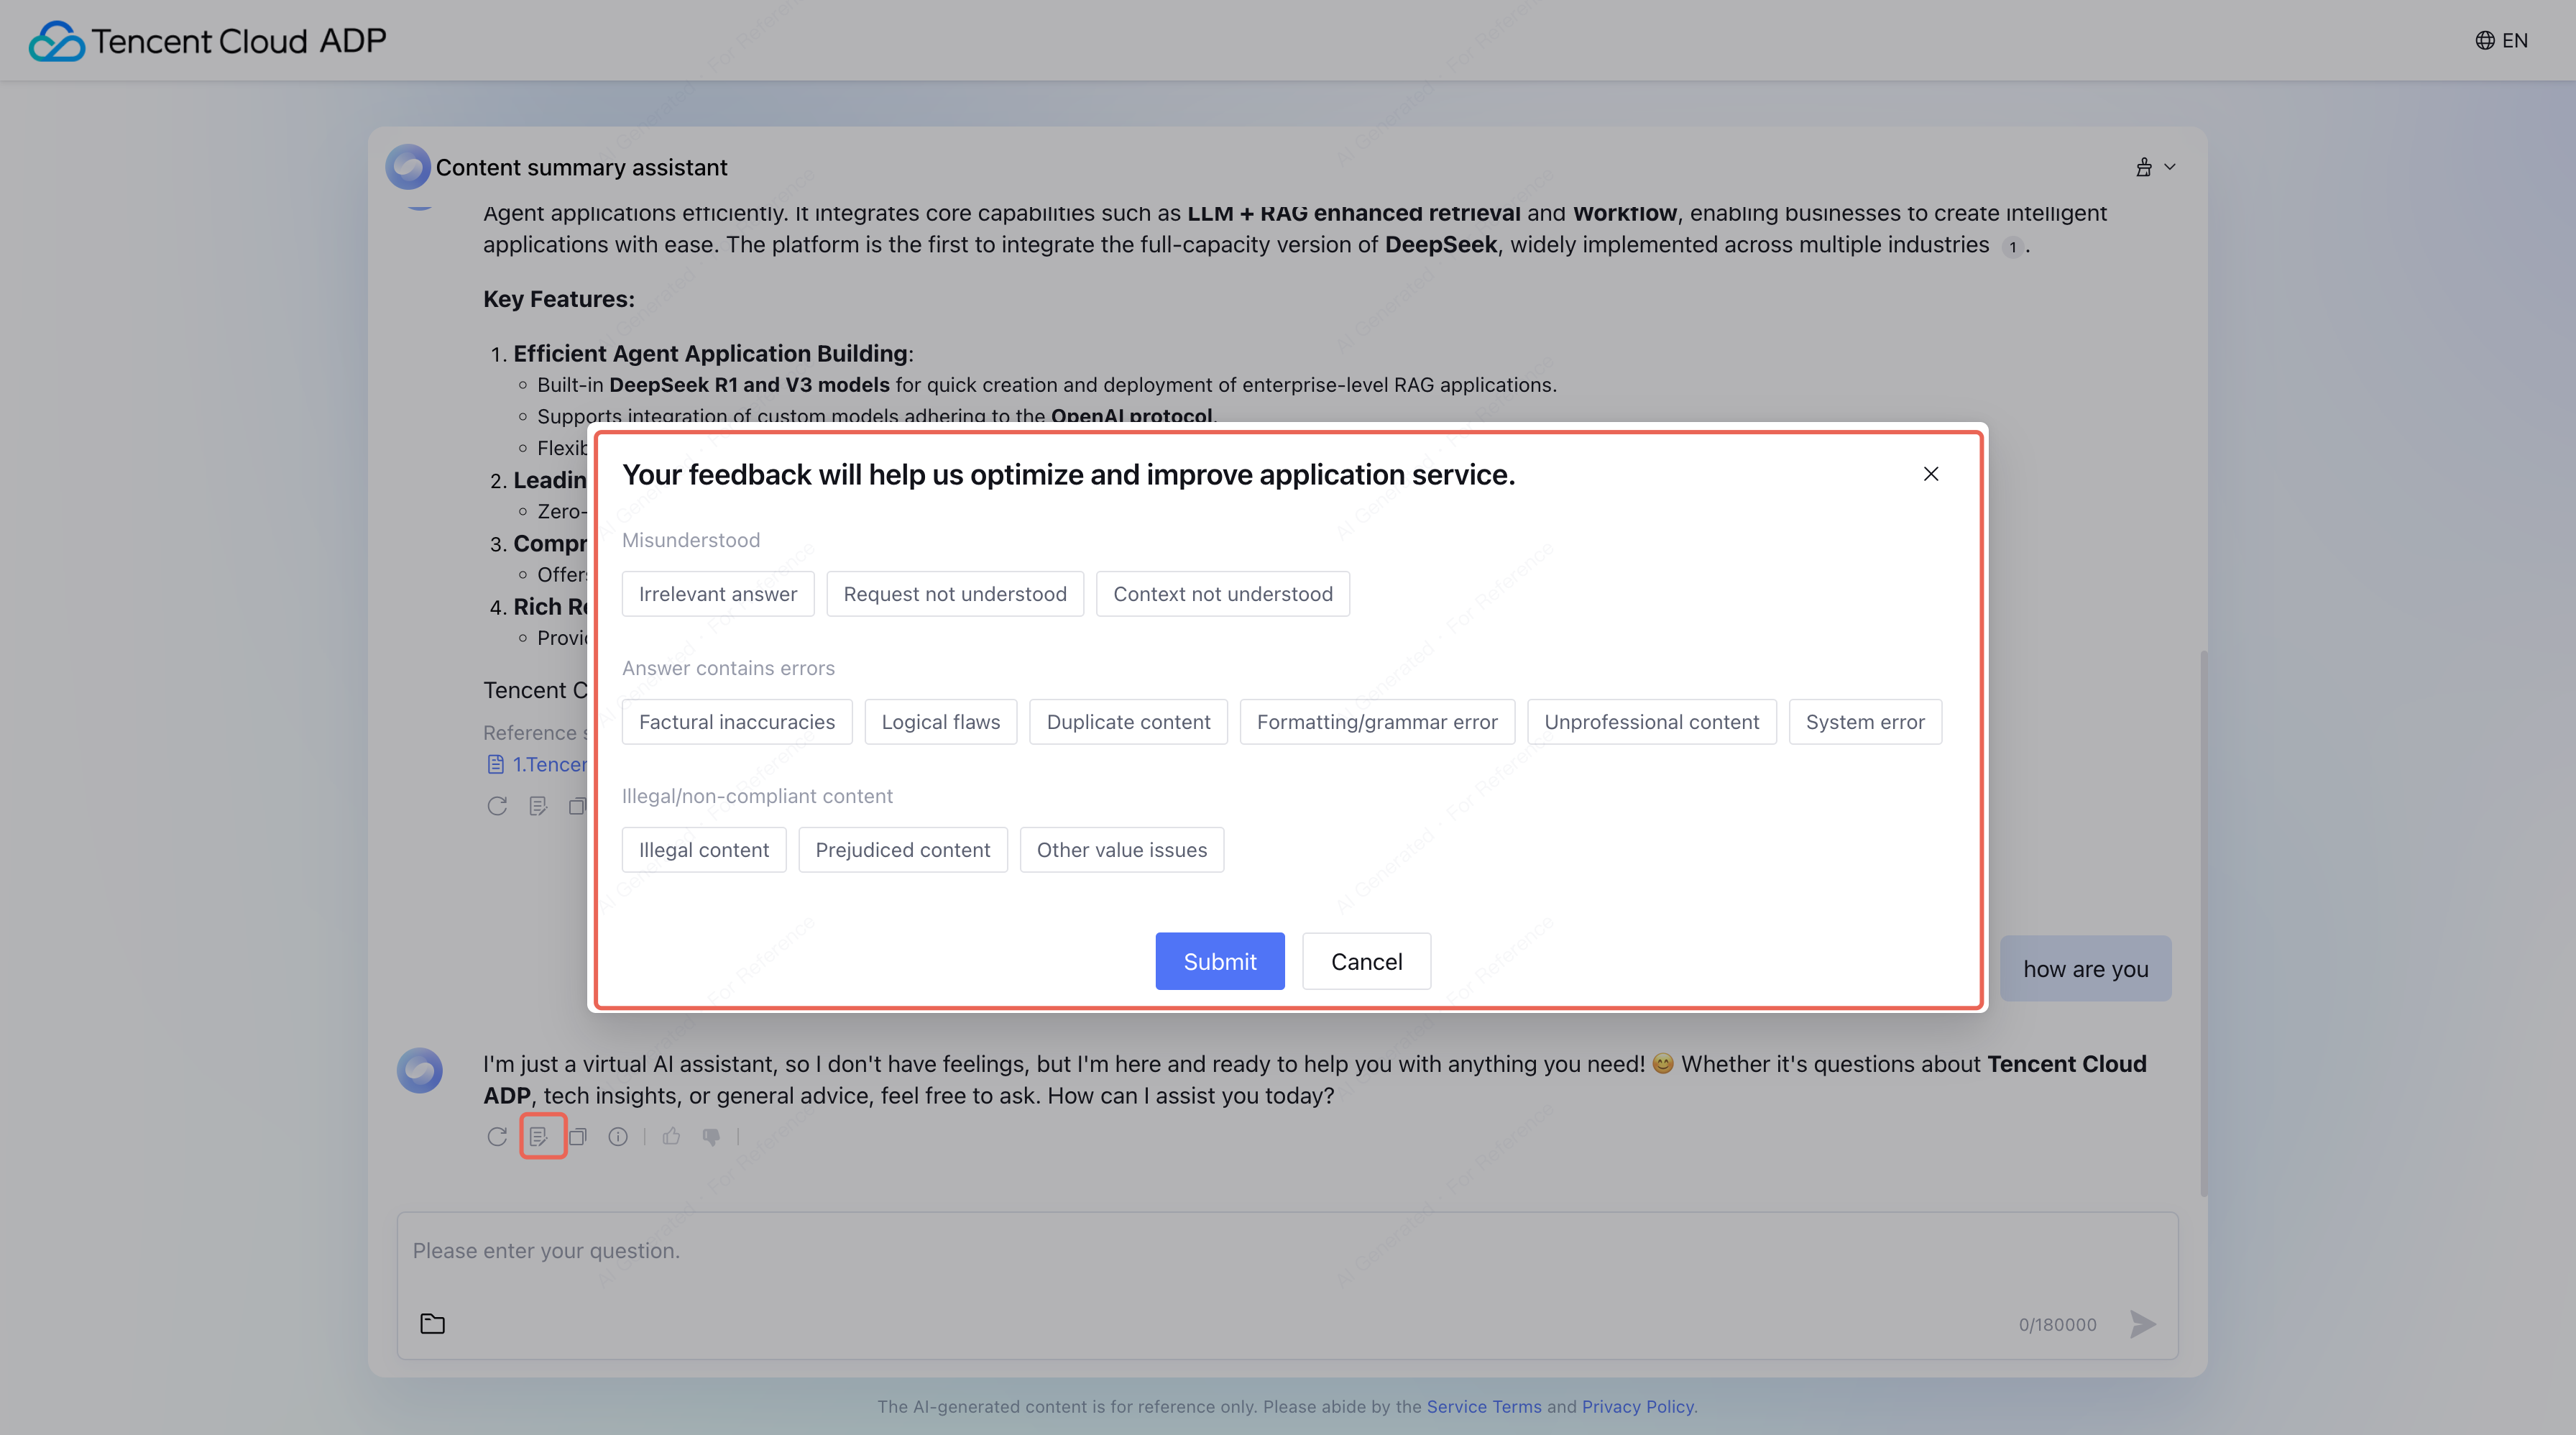The width and height of the screenshot is (2576, 1435).
Task: Select the Irrelevant answer tag
Action: pos(717,594)
